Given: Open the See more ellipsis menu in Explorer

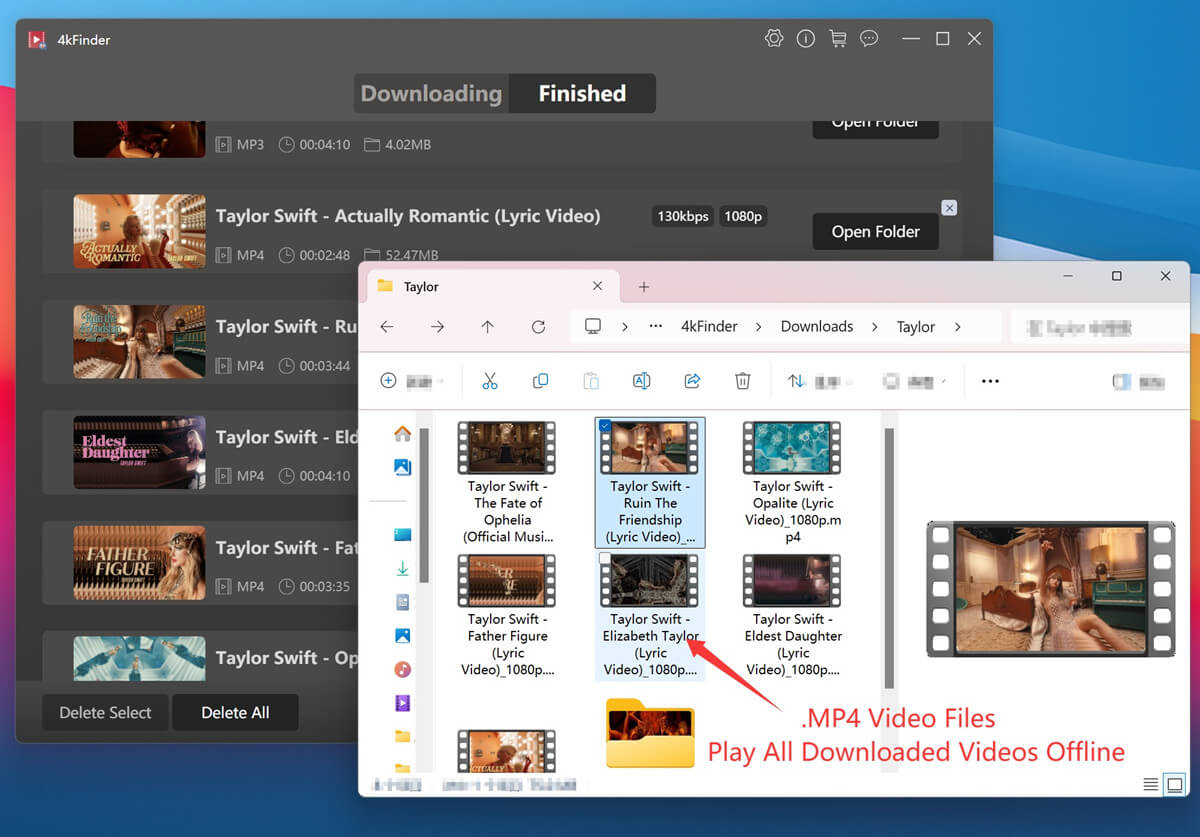Looking at the screenshot, I should pos(989,381).
